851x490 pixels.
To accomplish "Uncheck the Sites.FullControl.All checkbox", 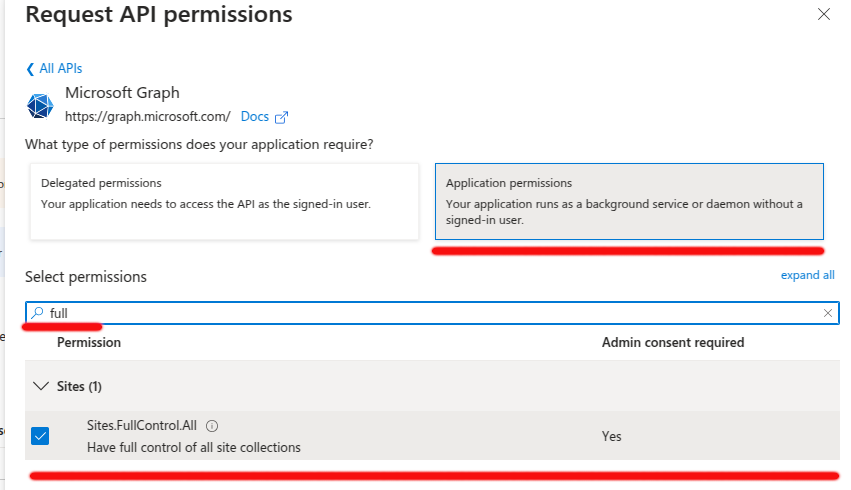I will [x=40, y=436].
